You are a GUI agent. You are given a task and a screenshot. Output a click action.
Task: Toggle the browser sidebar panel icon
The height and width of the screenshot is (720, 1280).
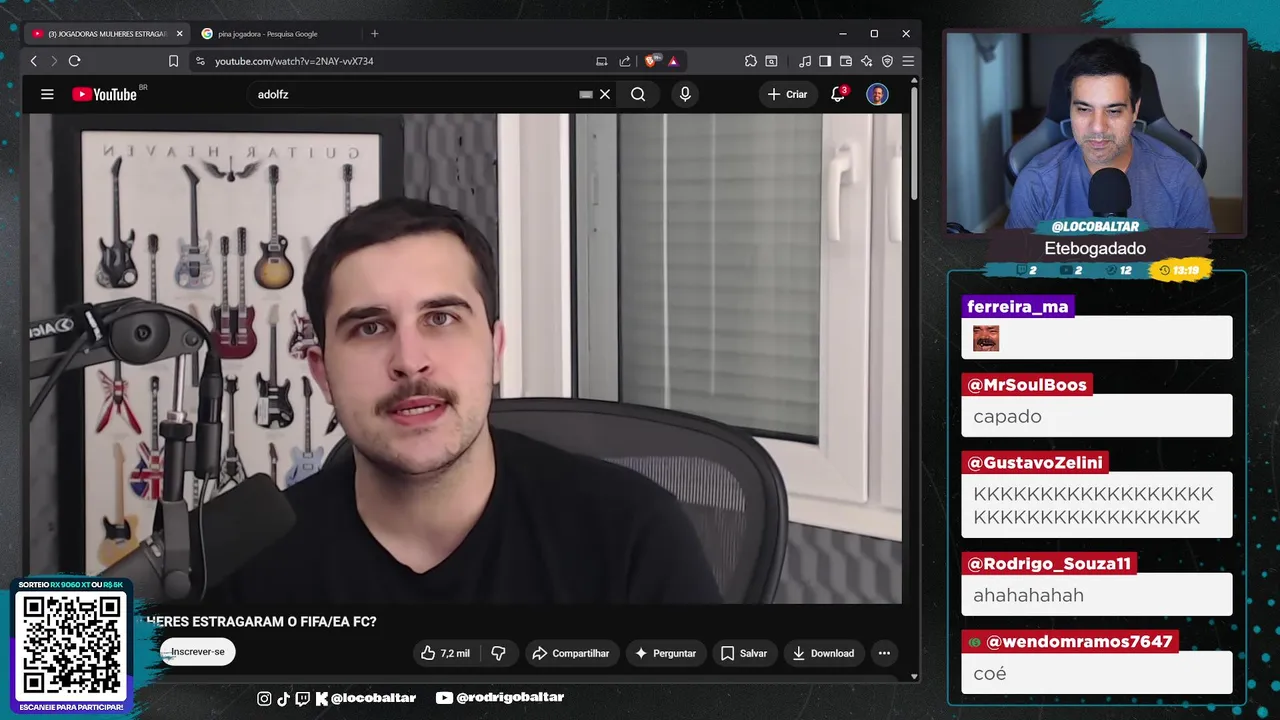point(825,61)
